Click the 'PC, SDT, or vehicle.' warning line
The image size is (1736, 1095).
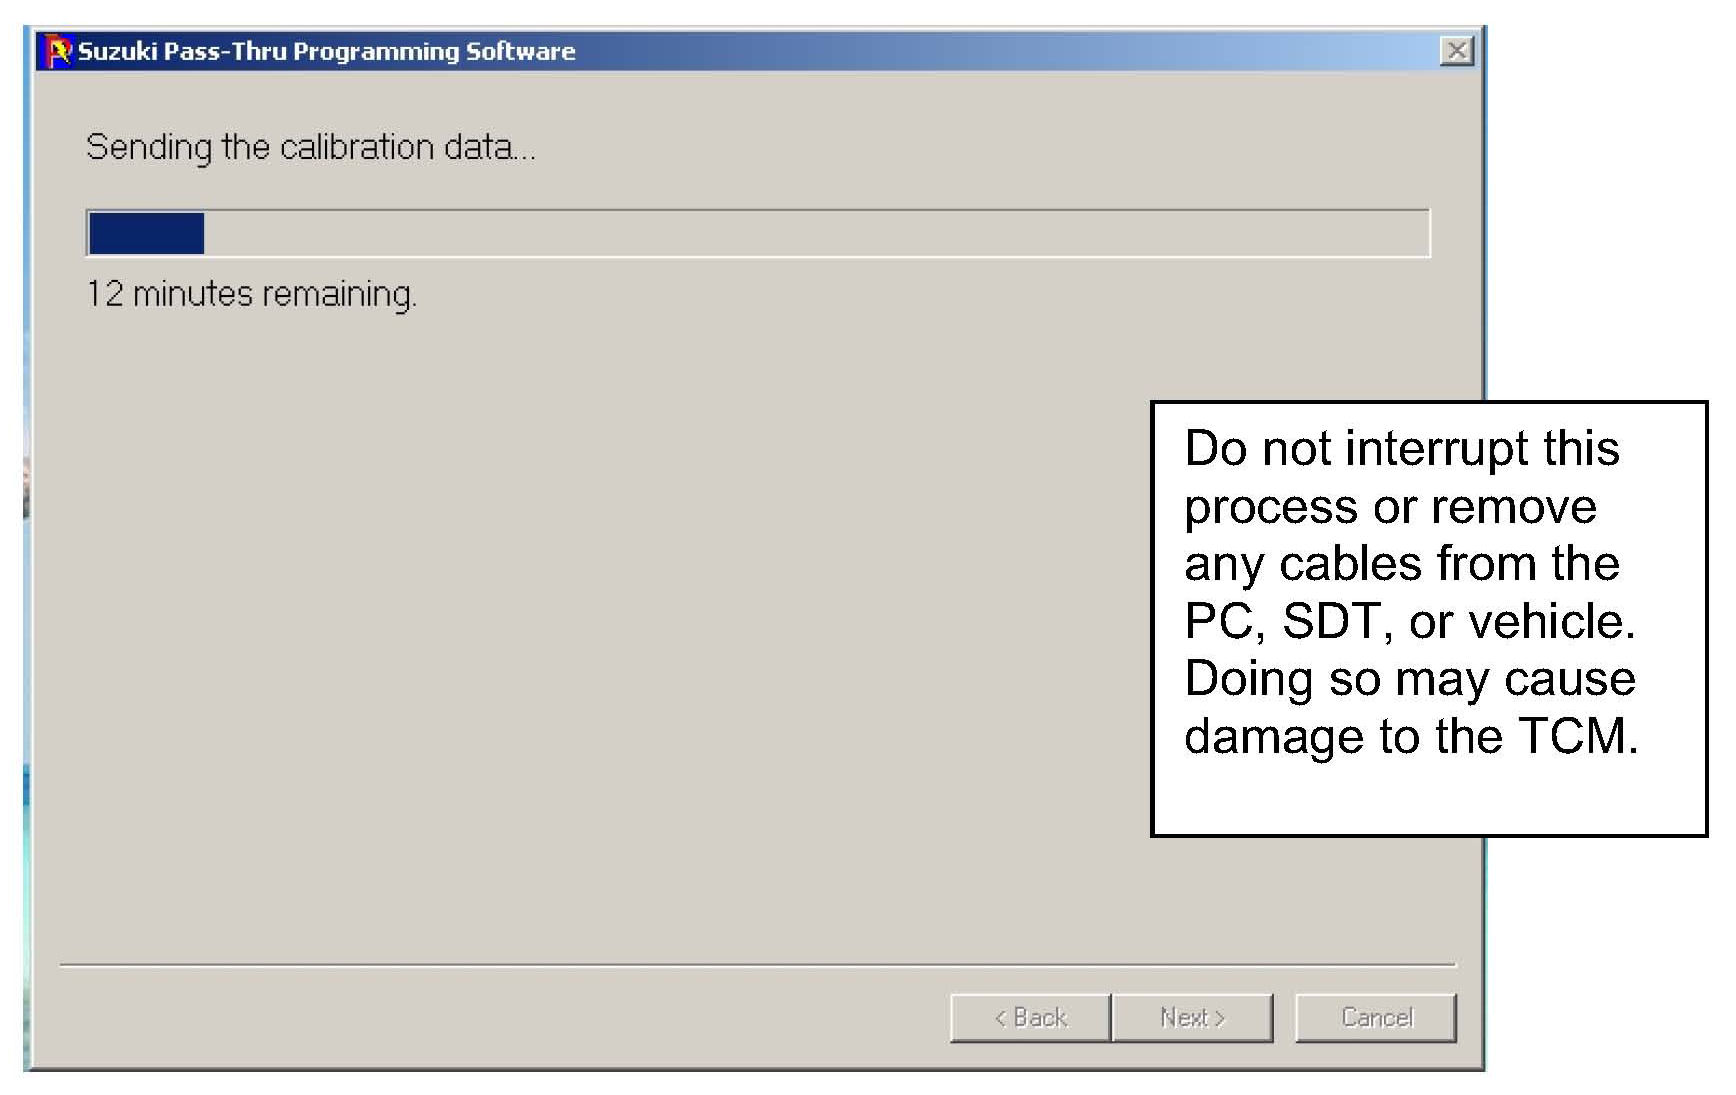[x=1409, y=621]
